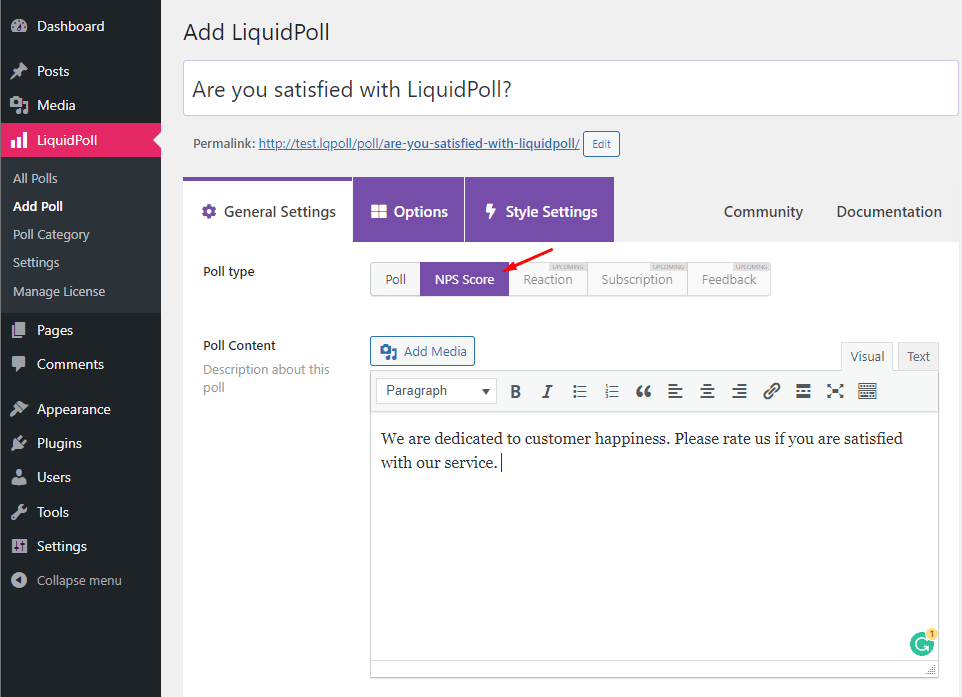Viewport: 962px width, 697px height.
Task: Switch editor to Text mode
Action: 918,356
